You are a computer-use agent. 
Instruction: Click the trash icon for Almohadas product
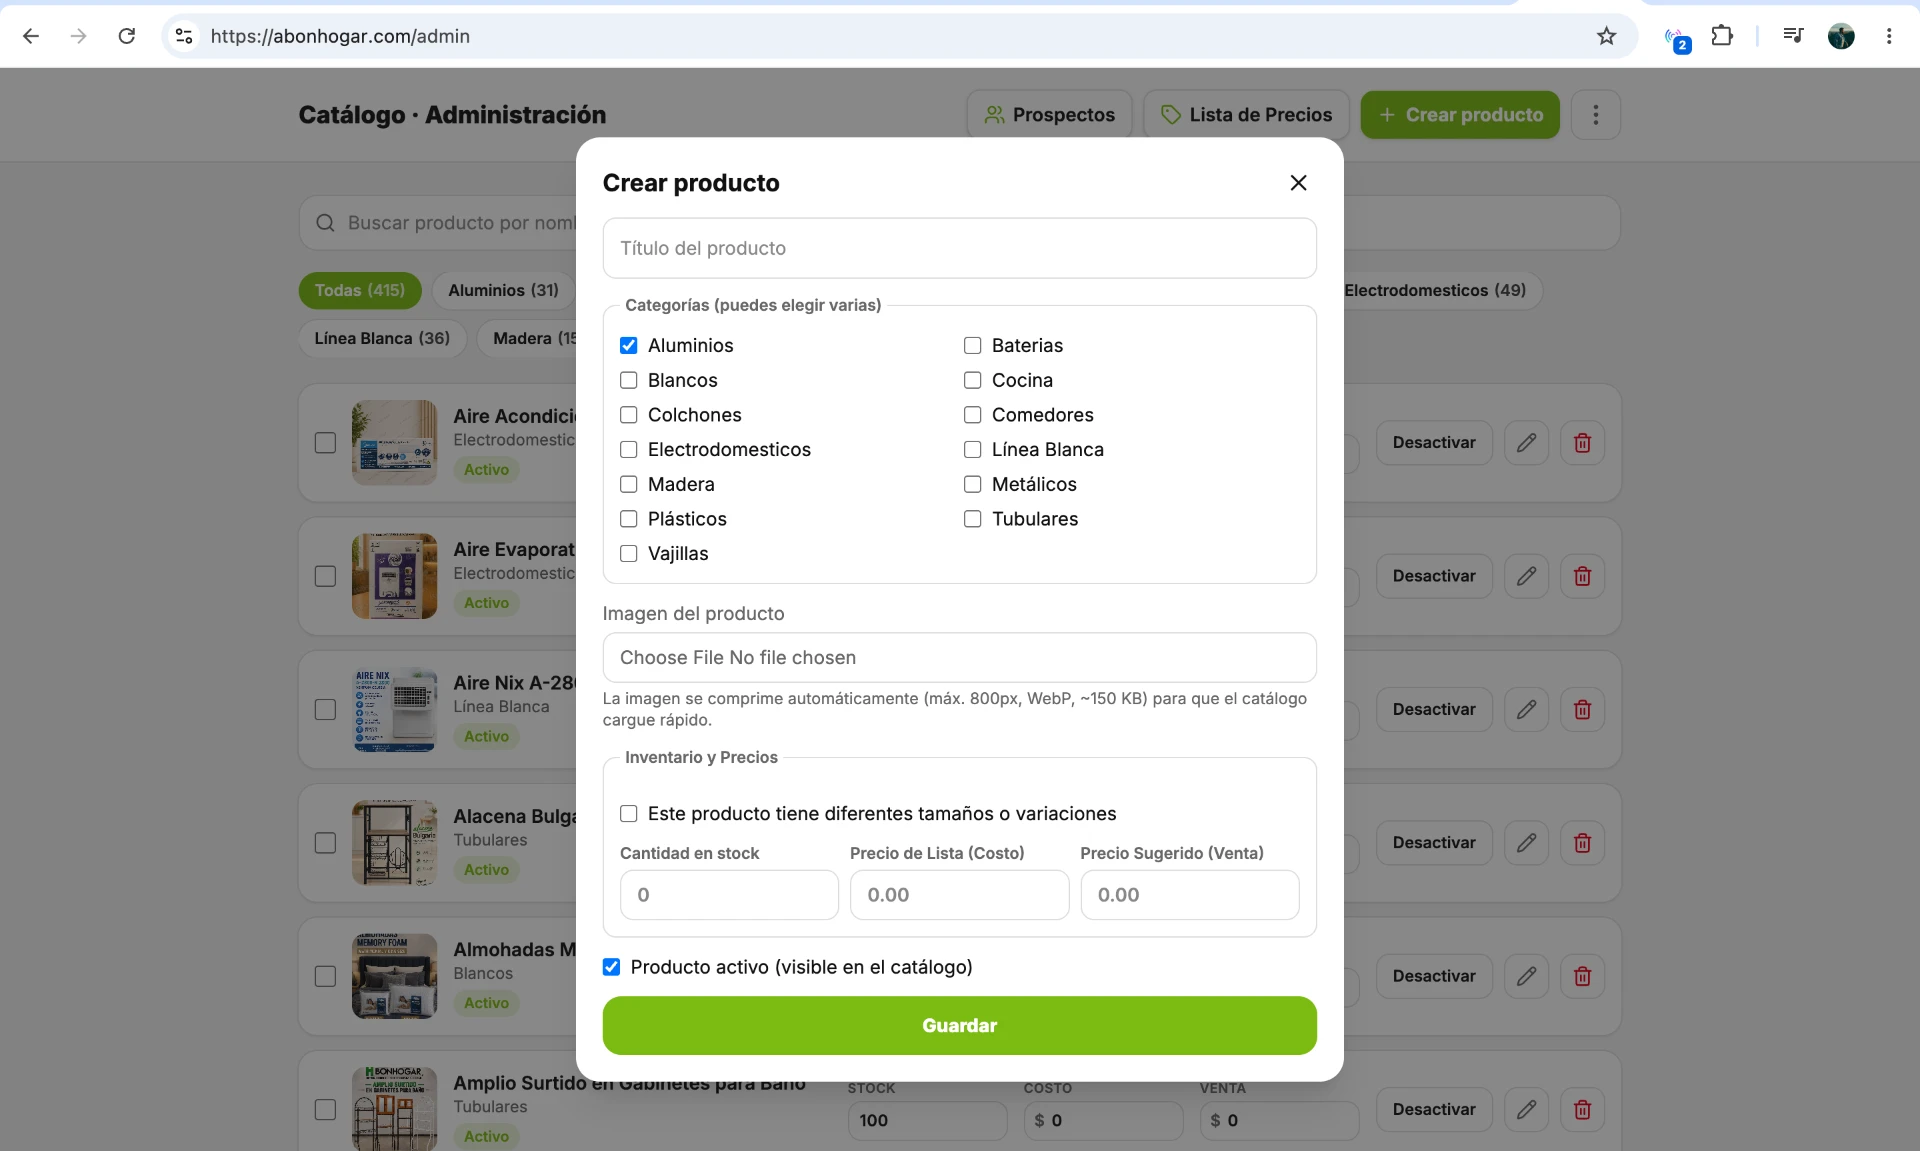click(1582, 976)
